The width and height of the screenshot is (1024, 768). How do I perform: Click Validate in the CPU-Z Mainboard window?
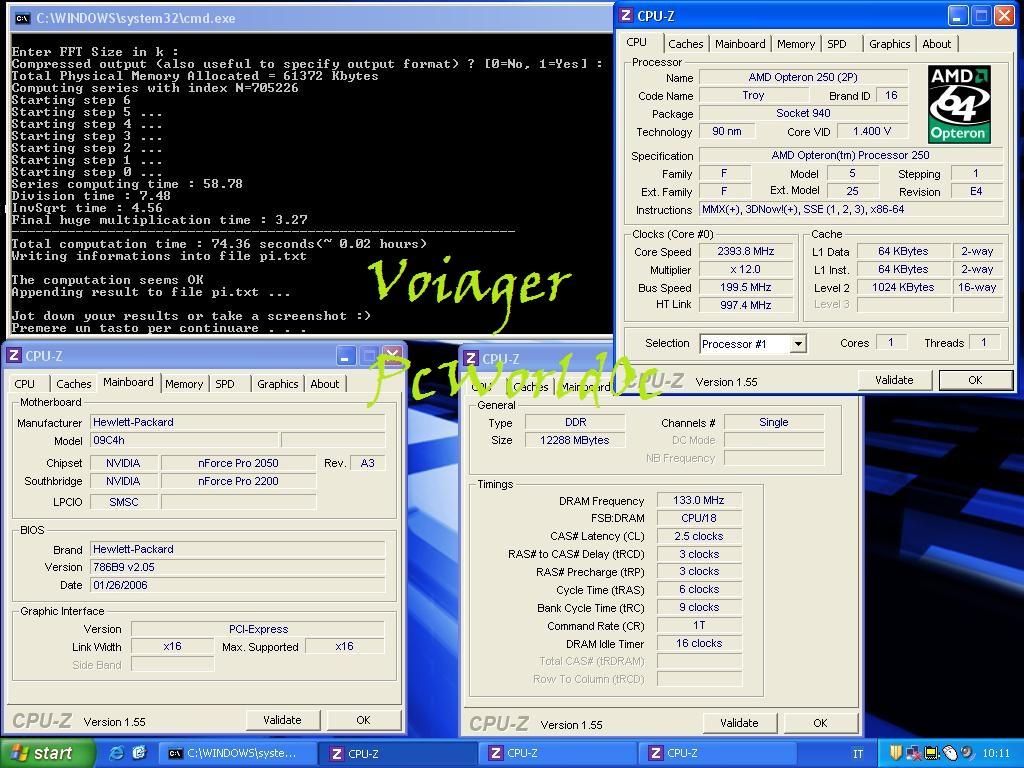(282, 720)
